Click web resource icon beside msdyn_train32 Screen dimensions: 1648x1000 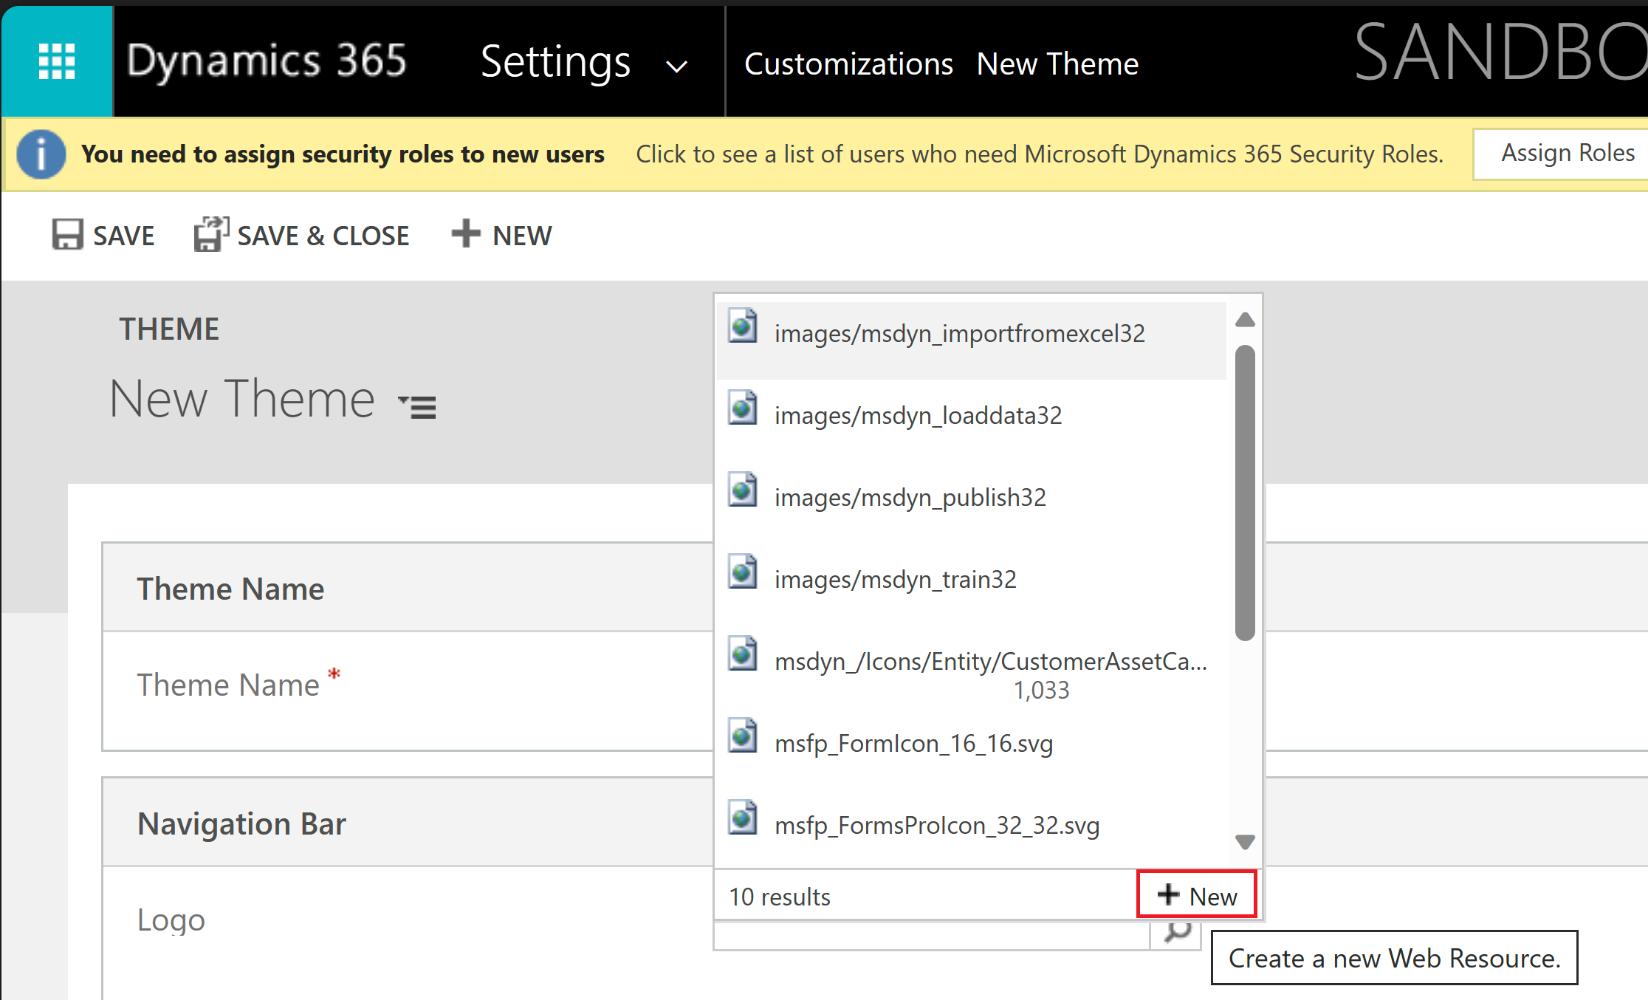point(743,572)
